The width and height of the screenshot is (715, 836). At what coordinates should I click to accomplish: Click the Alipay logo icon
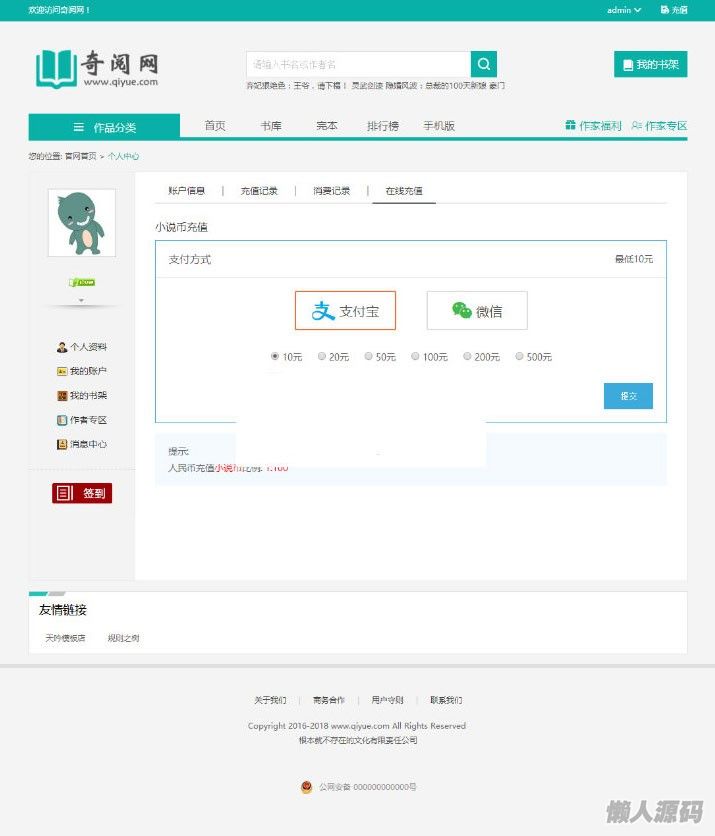tap(323, 310)
